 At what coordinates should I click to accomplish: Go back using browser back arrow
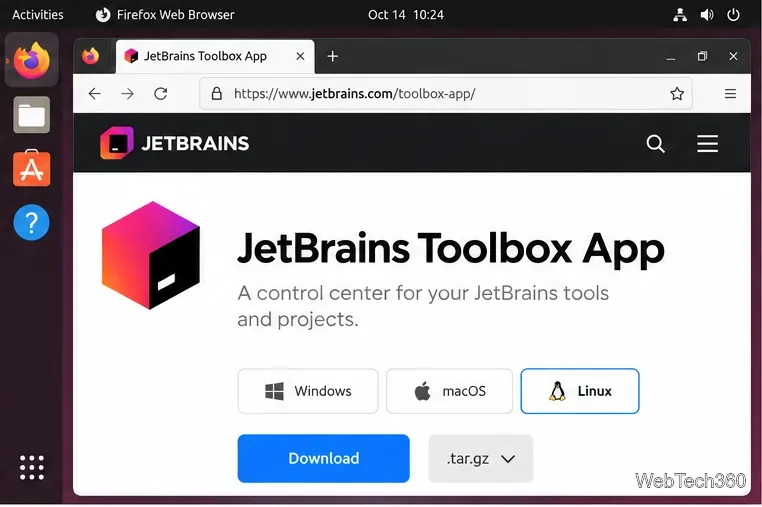point(95,93)
